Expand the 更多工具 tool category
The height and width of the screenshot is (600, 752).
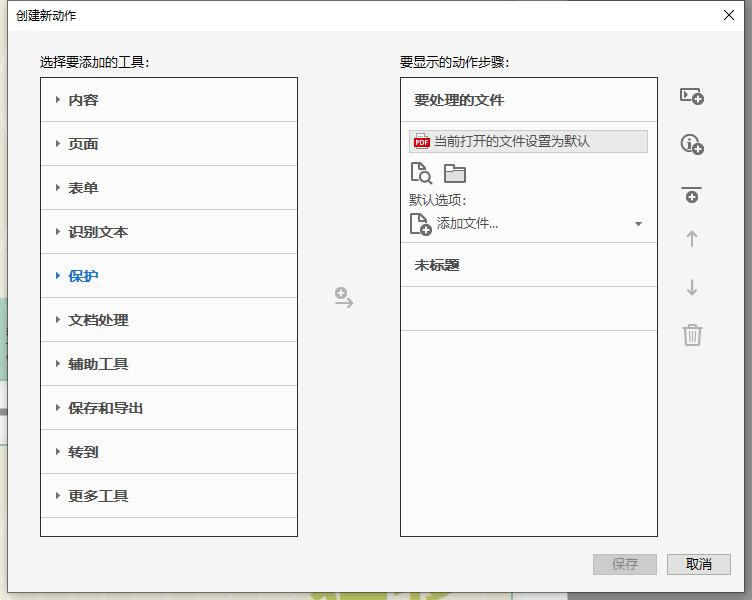click(169, 496)
